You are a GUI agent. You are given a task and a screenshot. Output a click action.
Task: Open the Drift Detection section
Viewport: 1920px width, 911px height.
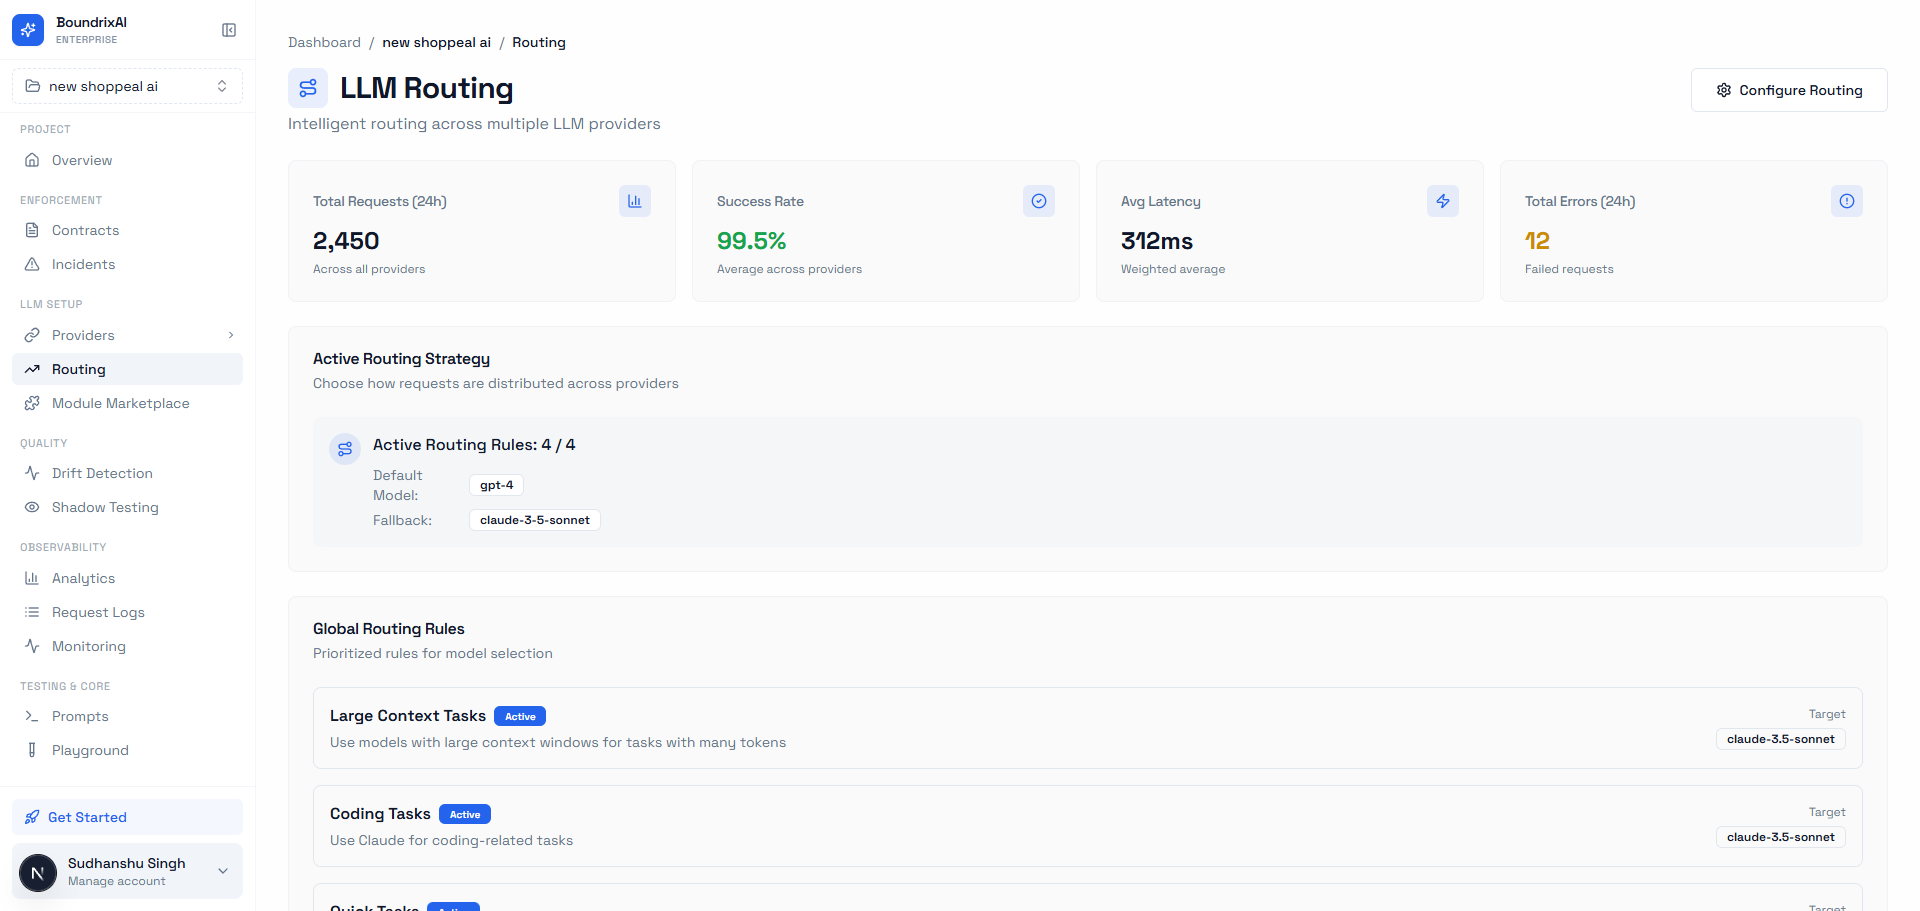pos(102,472)
